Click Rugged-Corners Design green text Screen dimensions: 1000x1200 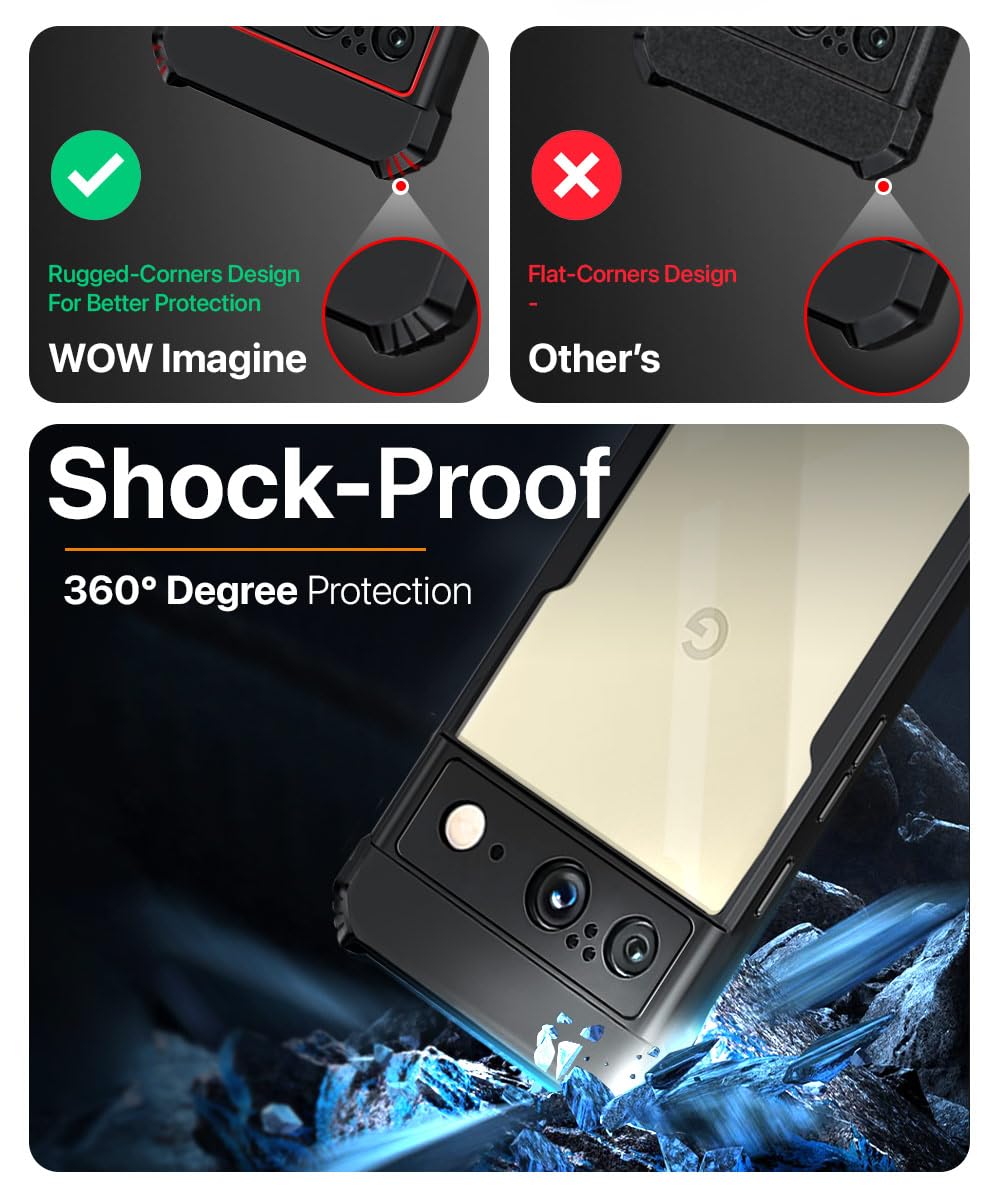pos(174,288)
